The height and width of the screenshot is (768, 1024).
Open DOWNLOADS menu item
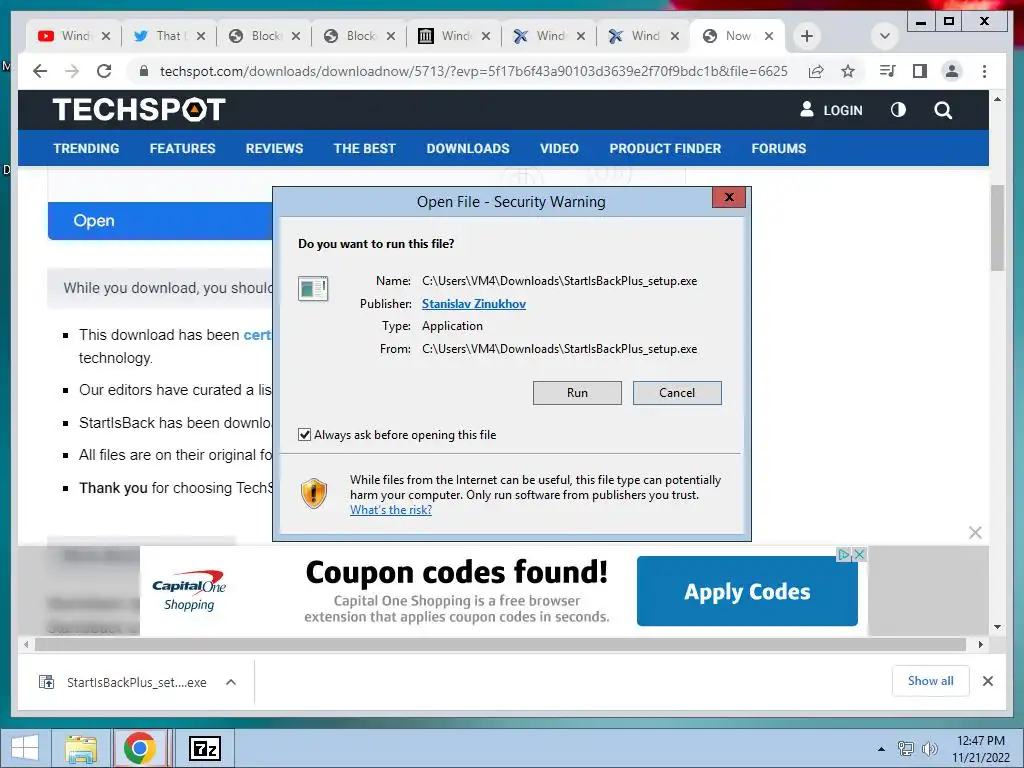coord(468,148)
